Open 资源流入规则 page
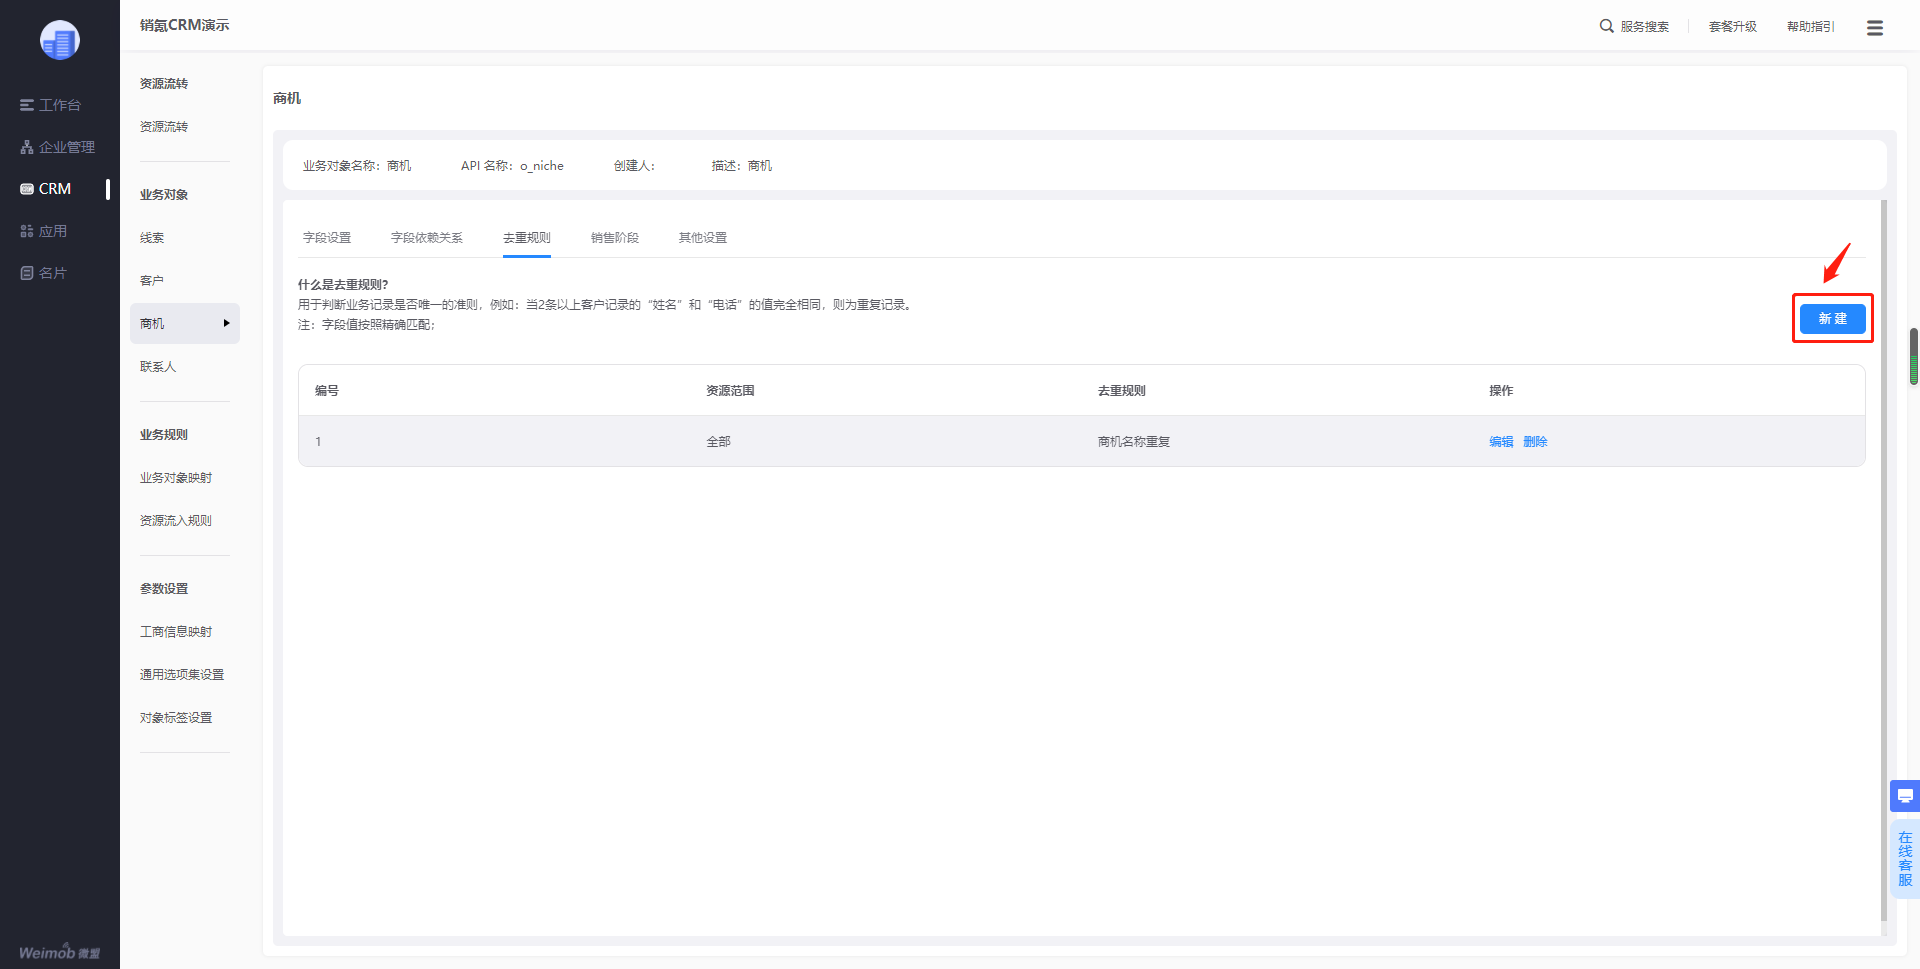The width and height of the screenshot is (1920, 969). click(x=176, y=521)
